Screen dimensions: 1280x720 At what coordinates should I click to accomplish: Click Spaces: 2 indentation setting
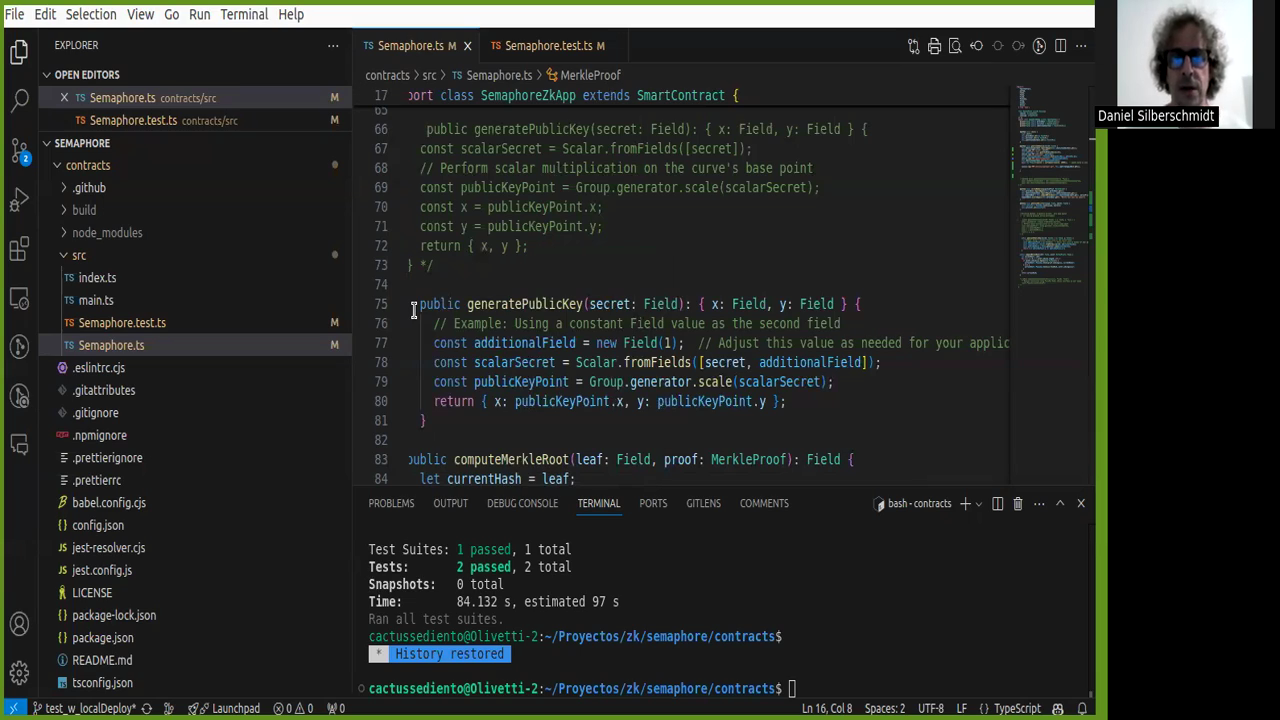(x=885, y=708)
